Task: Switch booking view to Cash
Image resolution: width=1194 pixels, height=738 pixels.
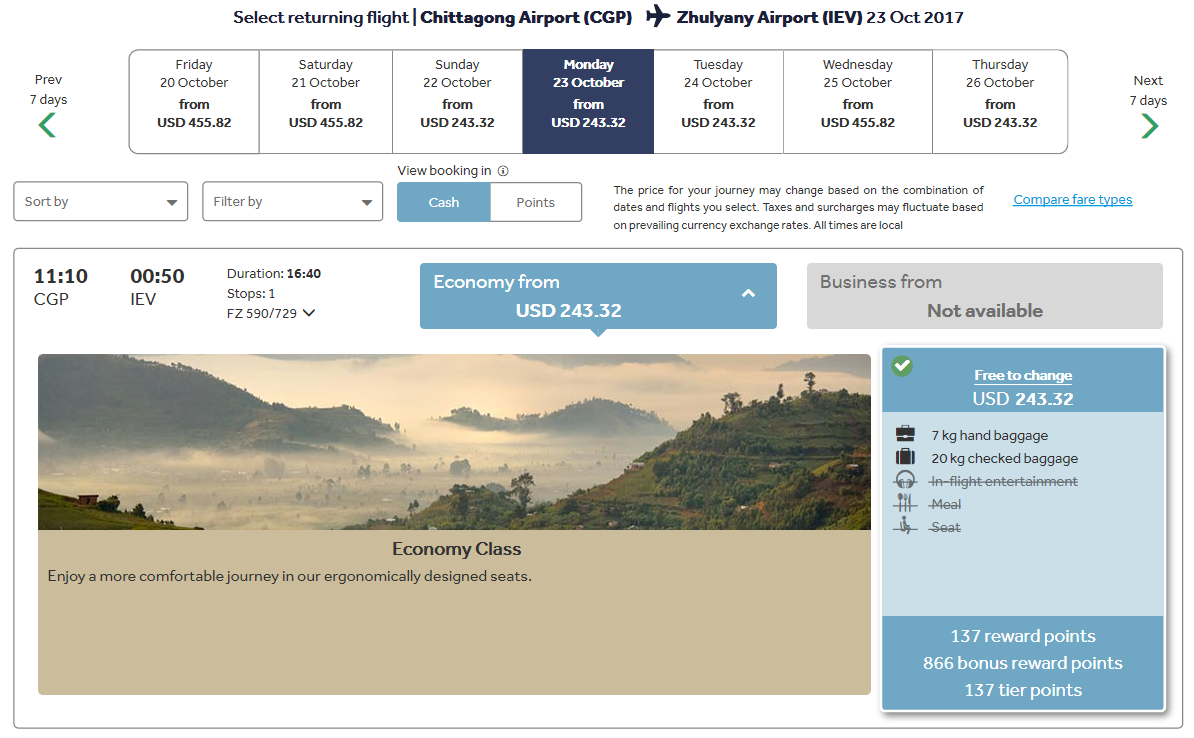Action: (444, 202)
